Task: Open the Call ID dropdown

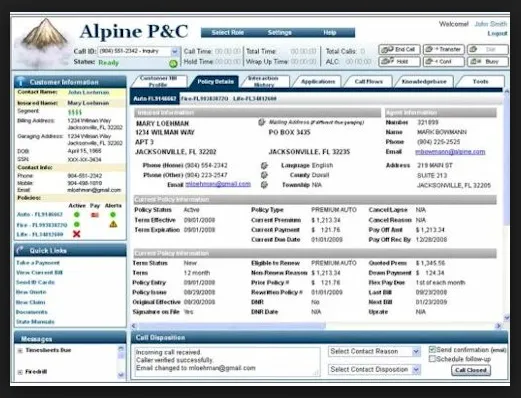Action: click(174, 51)
